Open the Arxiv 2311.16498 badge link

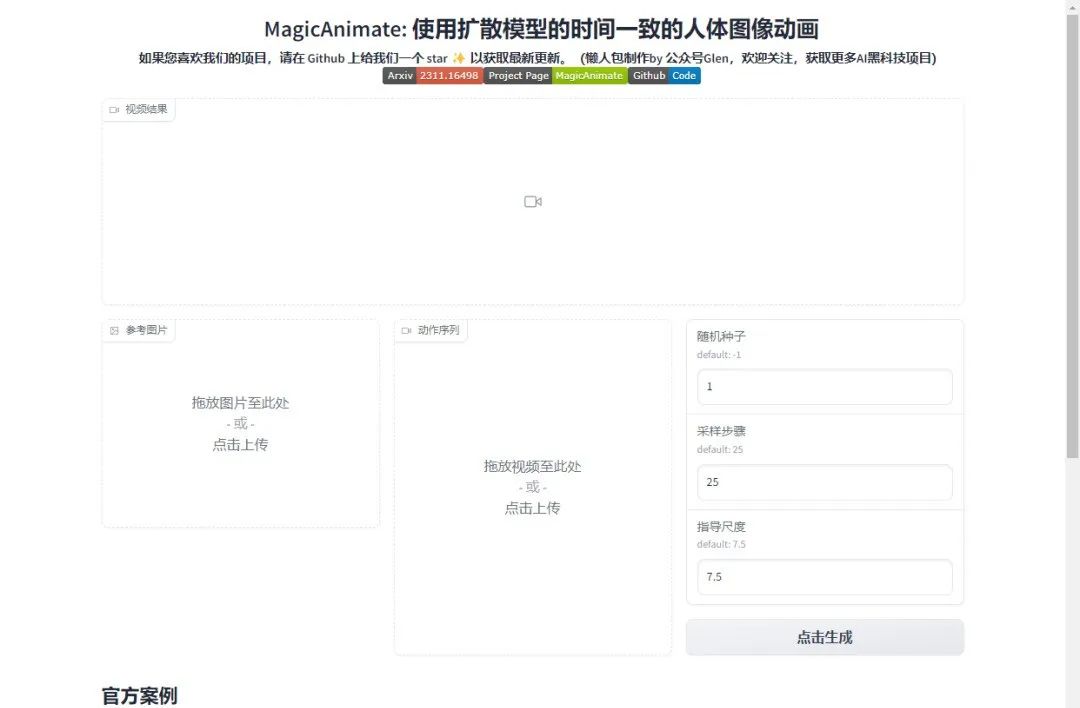pyautogui.click(x=433, y=76)
